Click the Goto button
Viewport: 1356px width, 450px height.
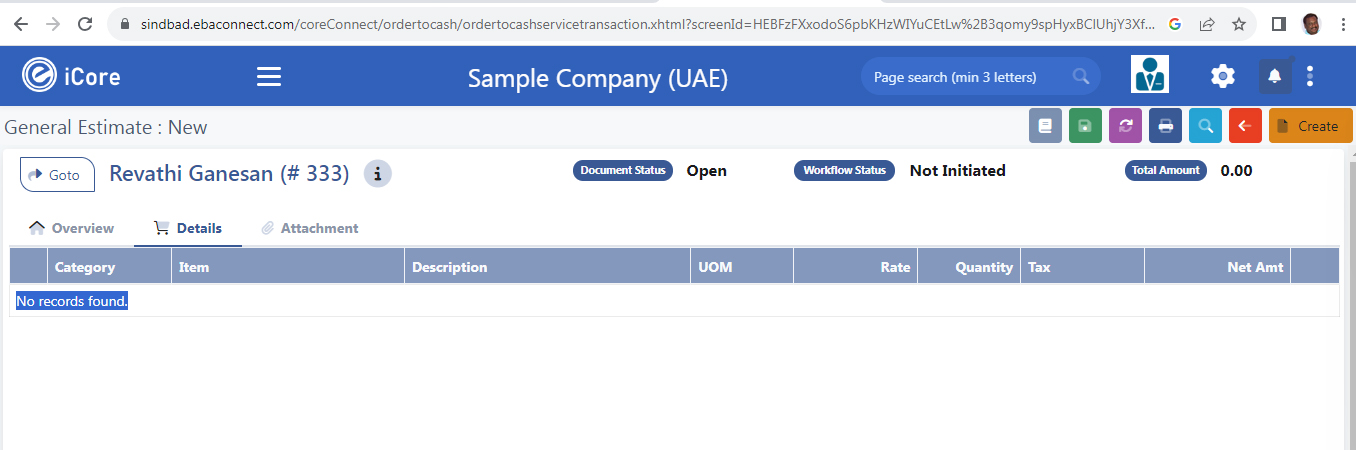(x=57, y=174)
